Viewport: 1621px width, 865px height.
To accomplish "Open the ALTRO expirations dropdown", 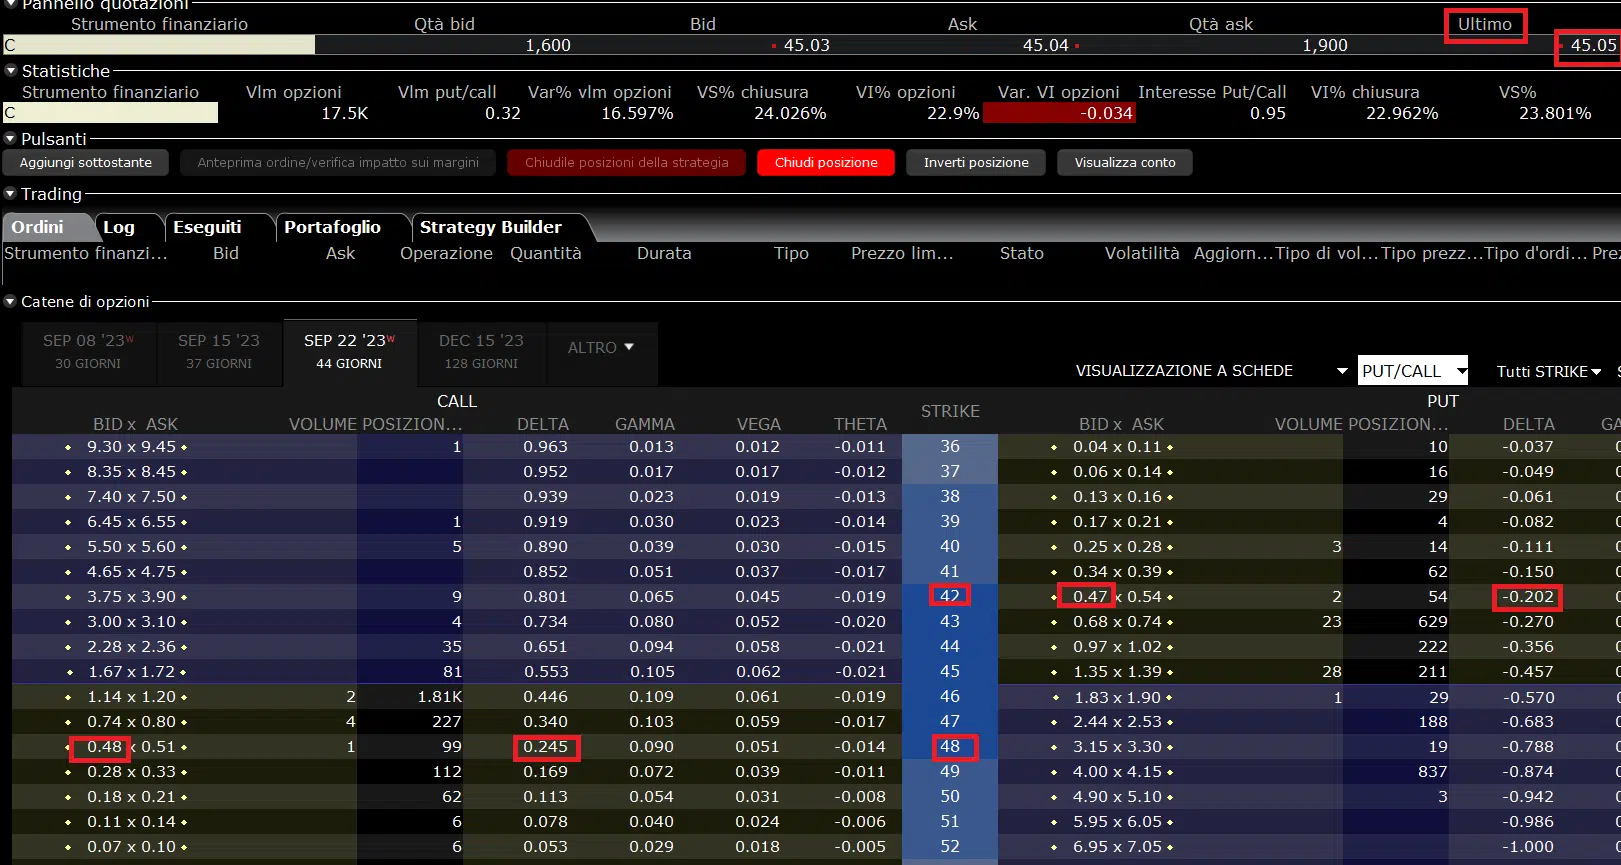I will pyautogui.click(x=601, y=348).
